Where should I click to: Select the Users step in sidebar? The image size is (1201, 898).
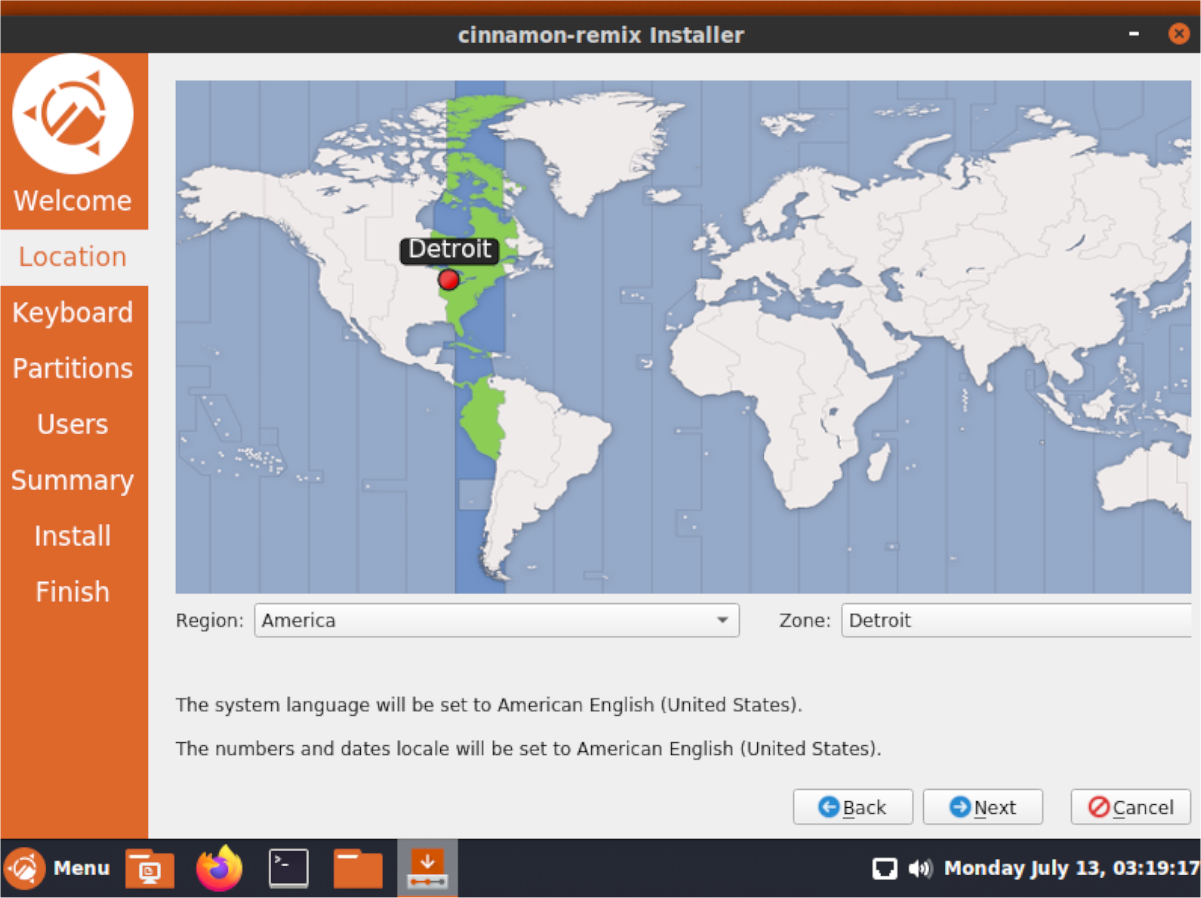(x=73, y=425)
